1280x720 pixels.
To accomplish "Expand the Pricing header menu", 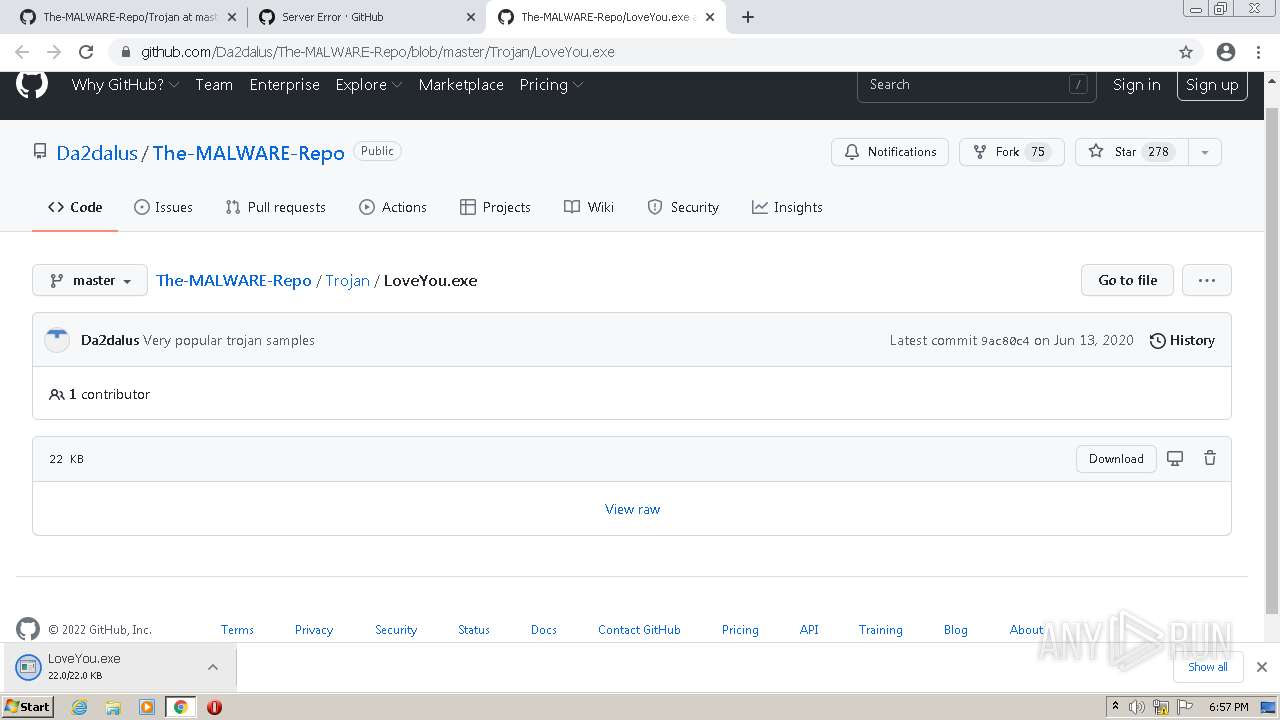I will tap(551, 85).
